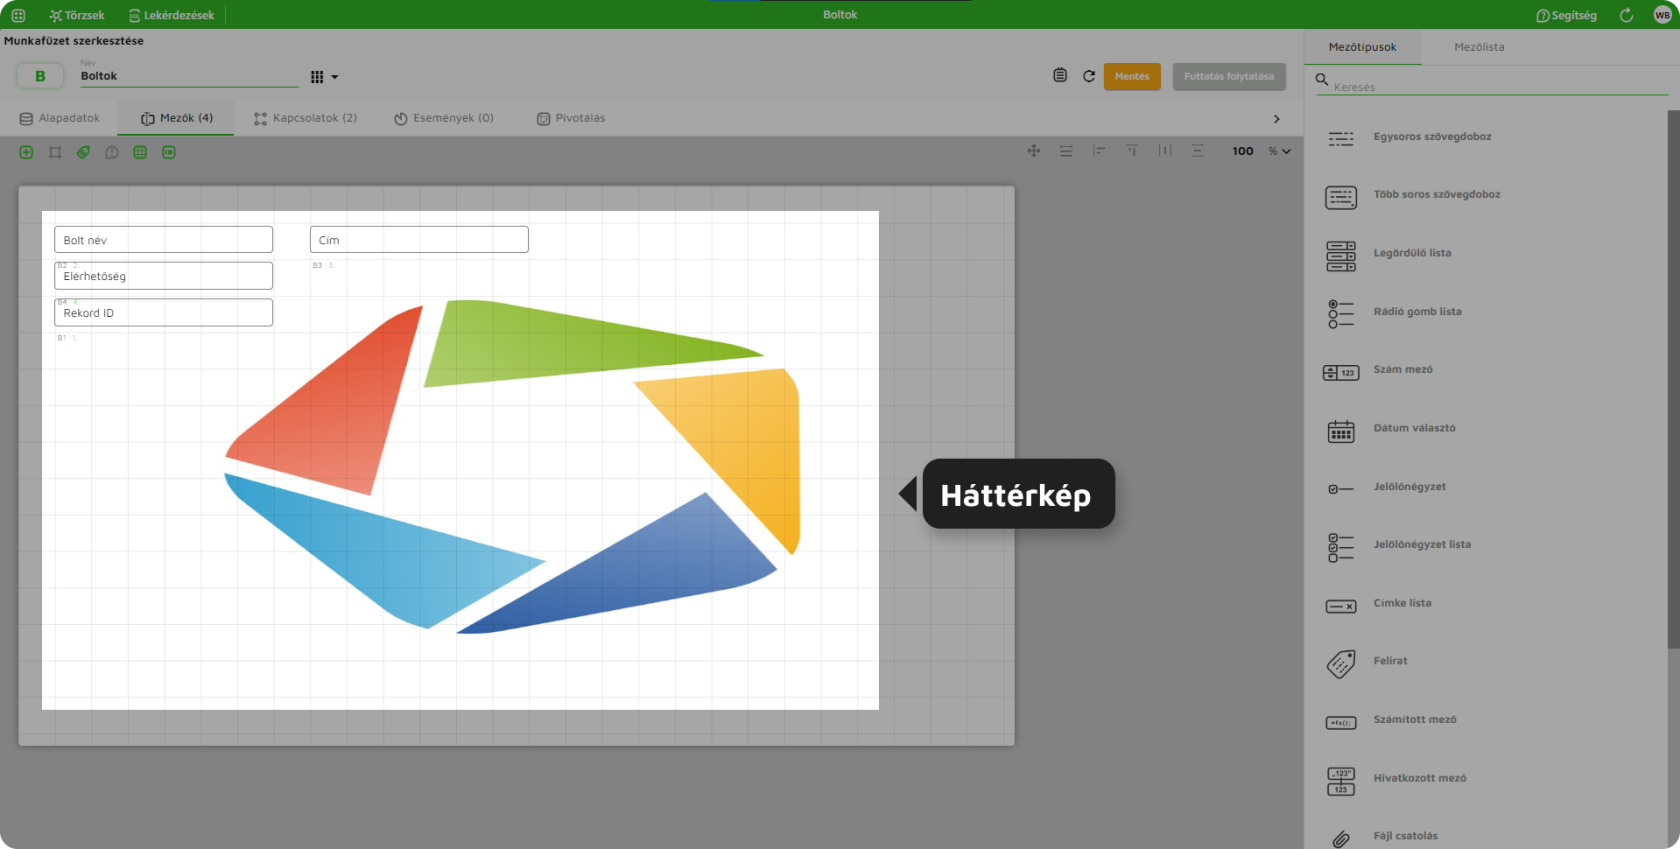Click the app grid icon in top bar
This screenshot has width=1680, height=849.
point(18,15)
